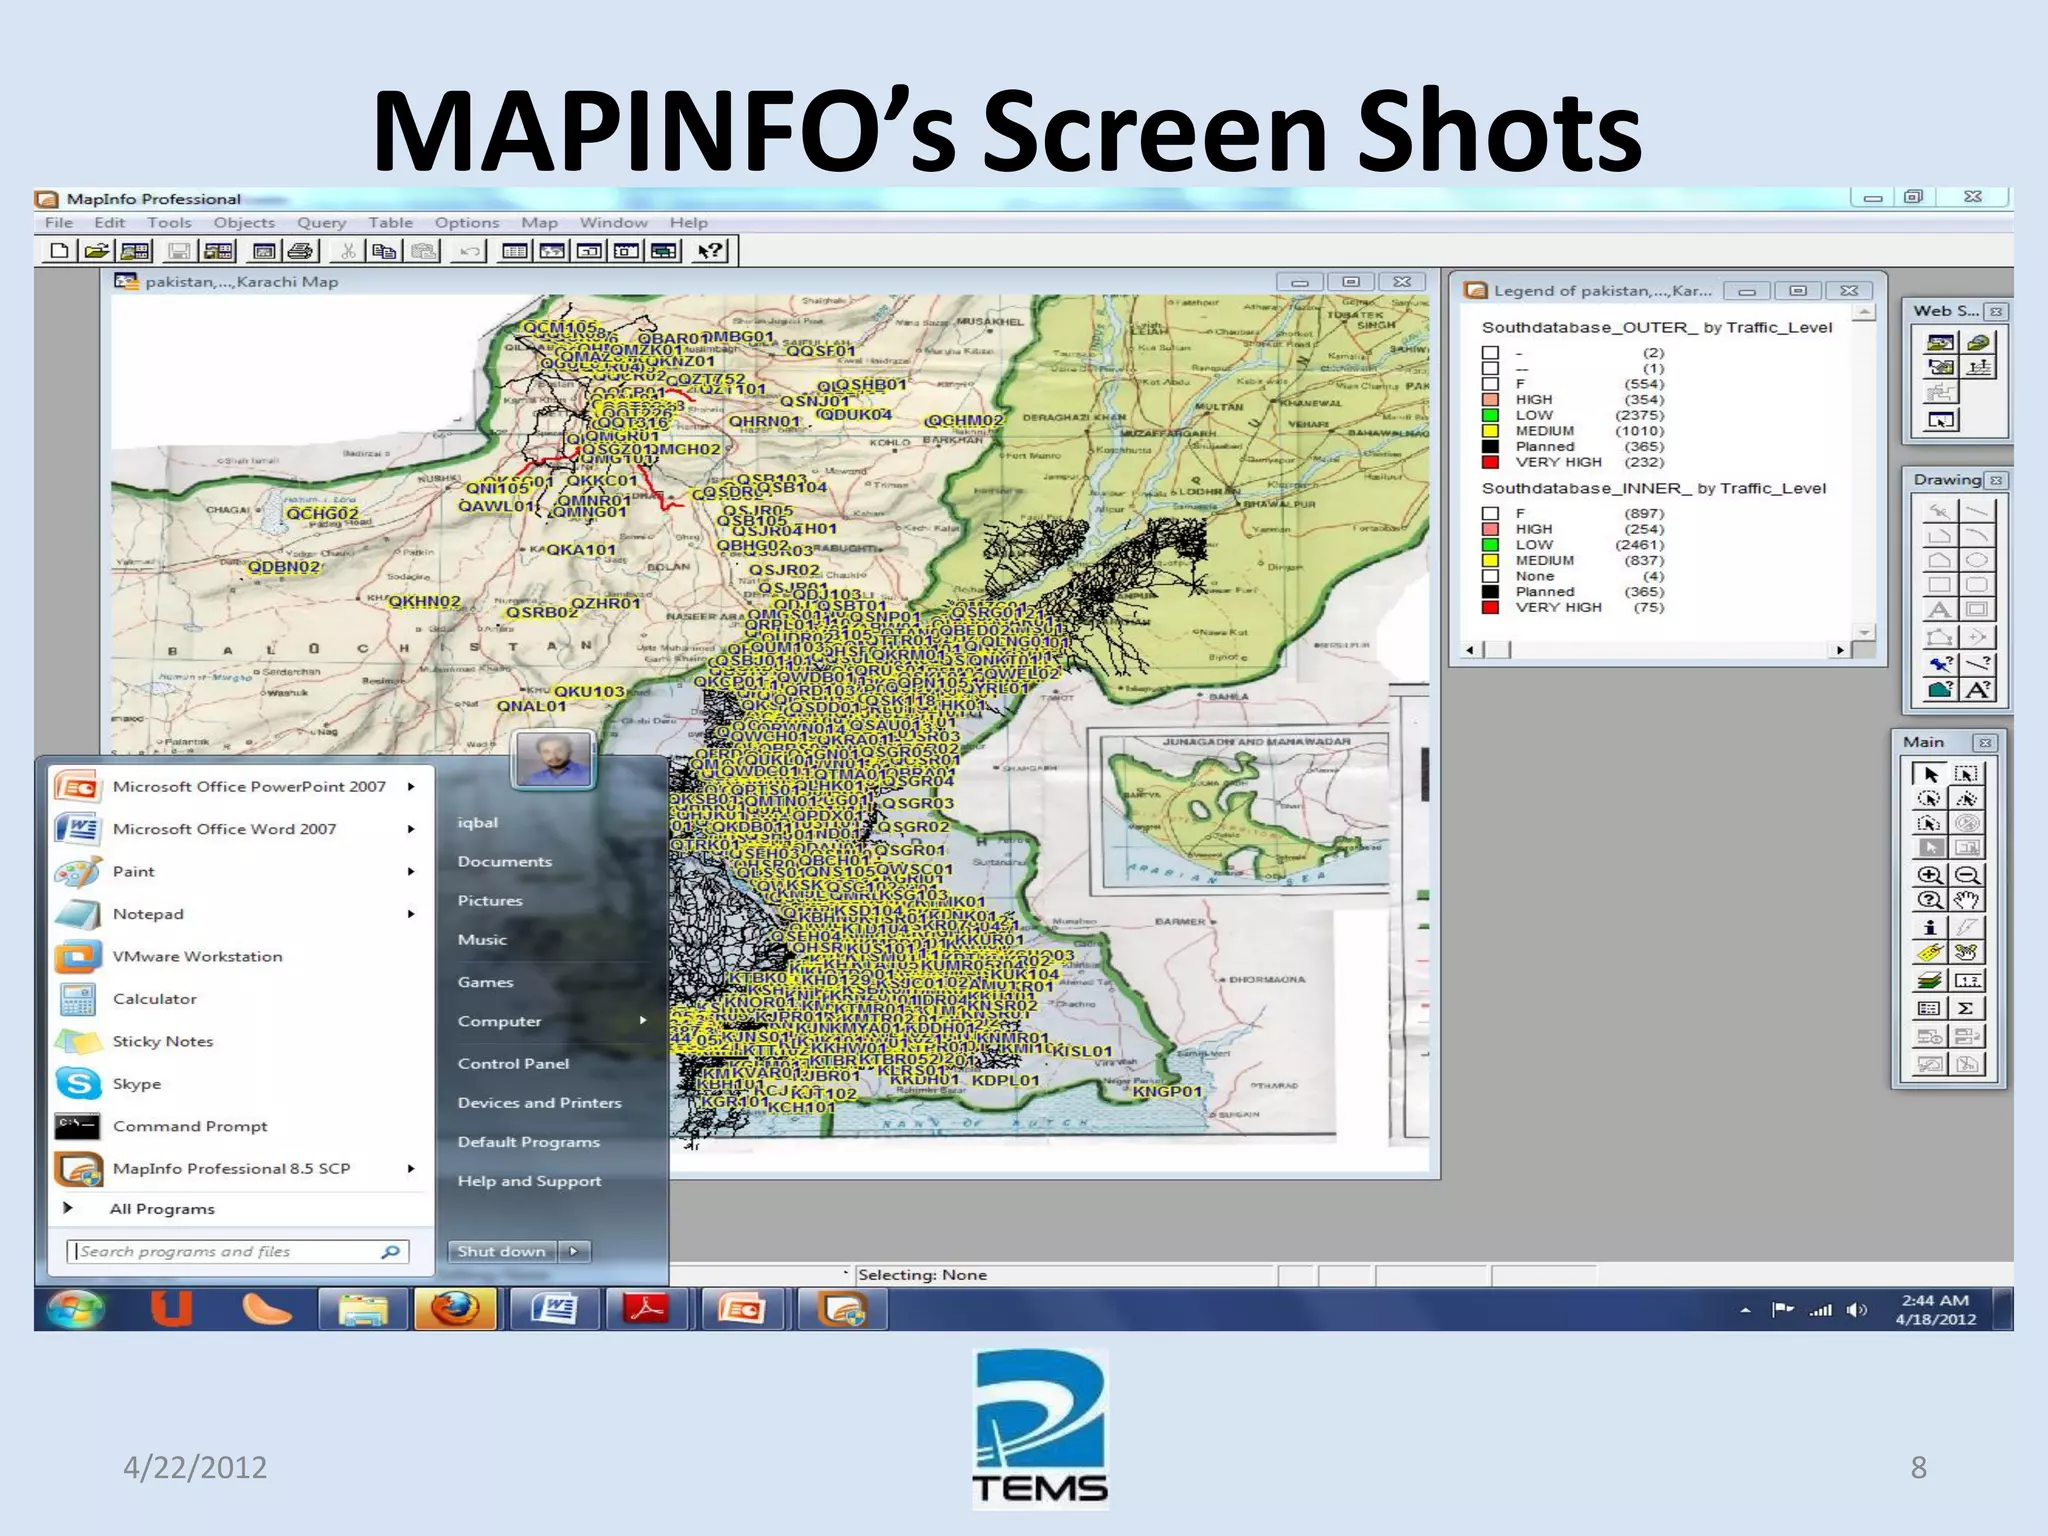This screenshot has width=2048, height=1536.
Task: Click the Open folder toolbar icon
Action: pos(96,251)
